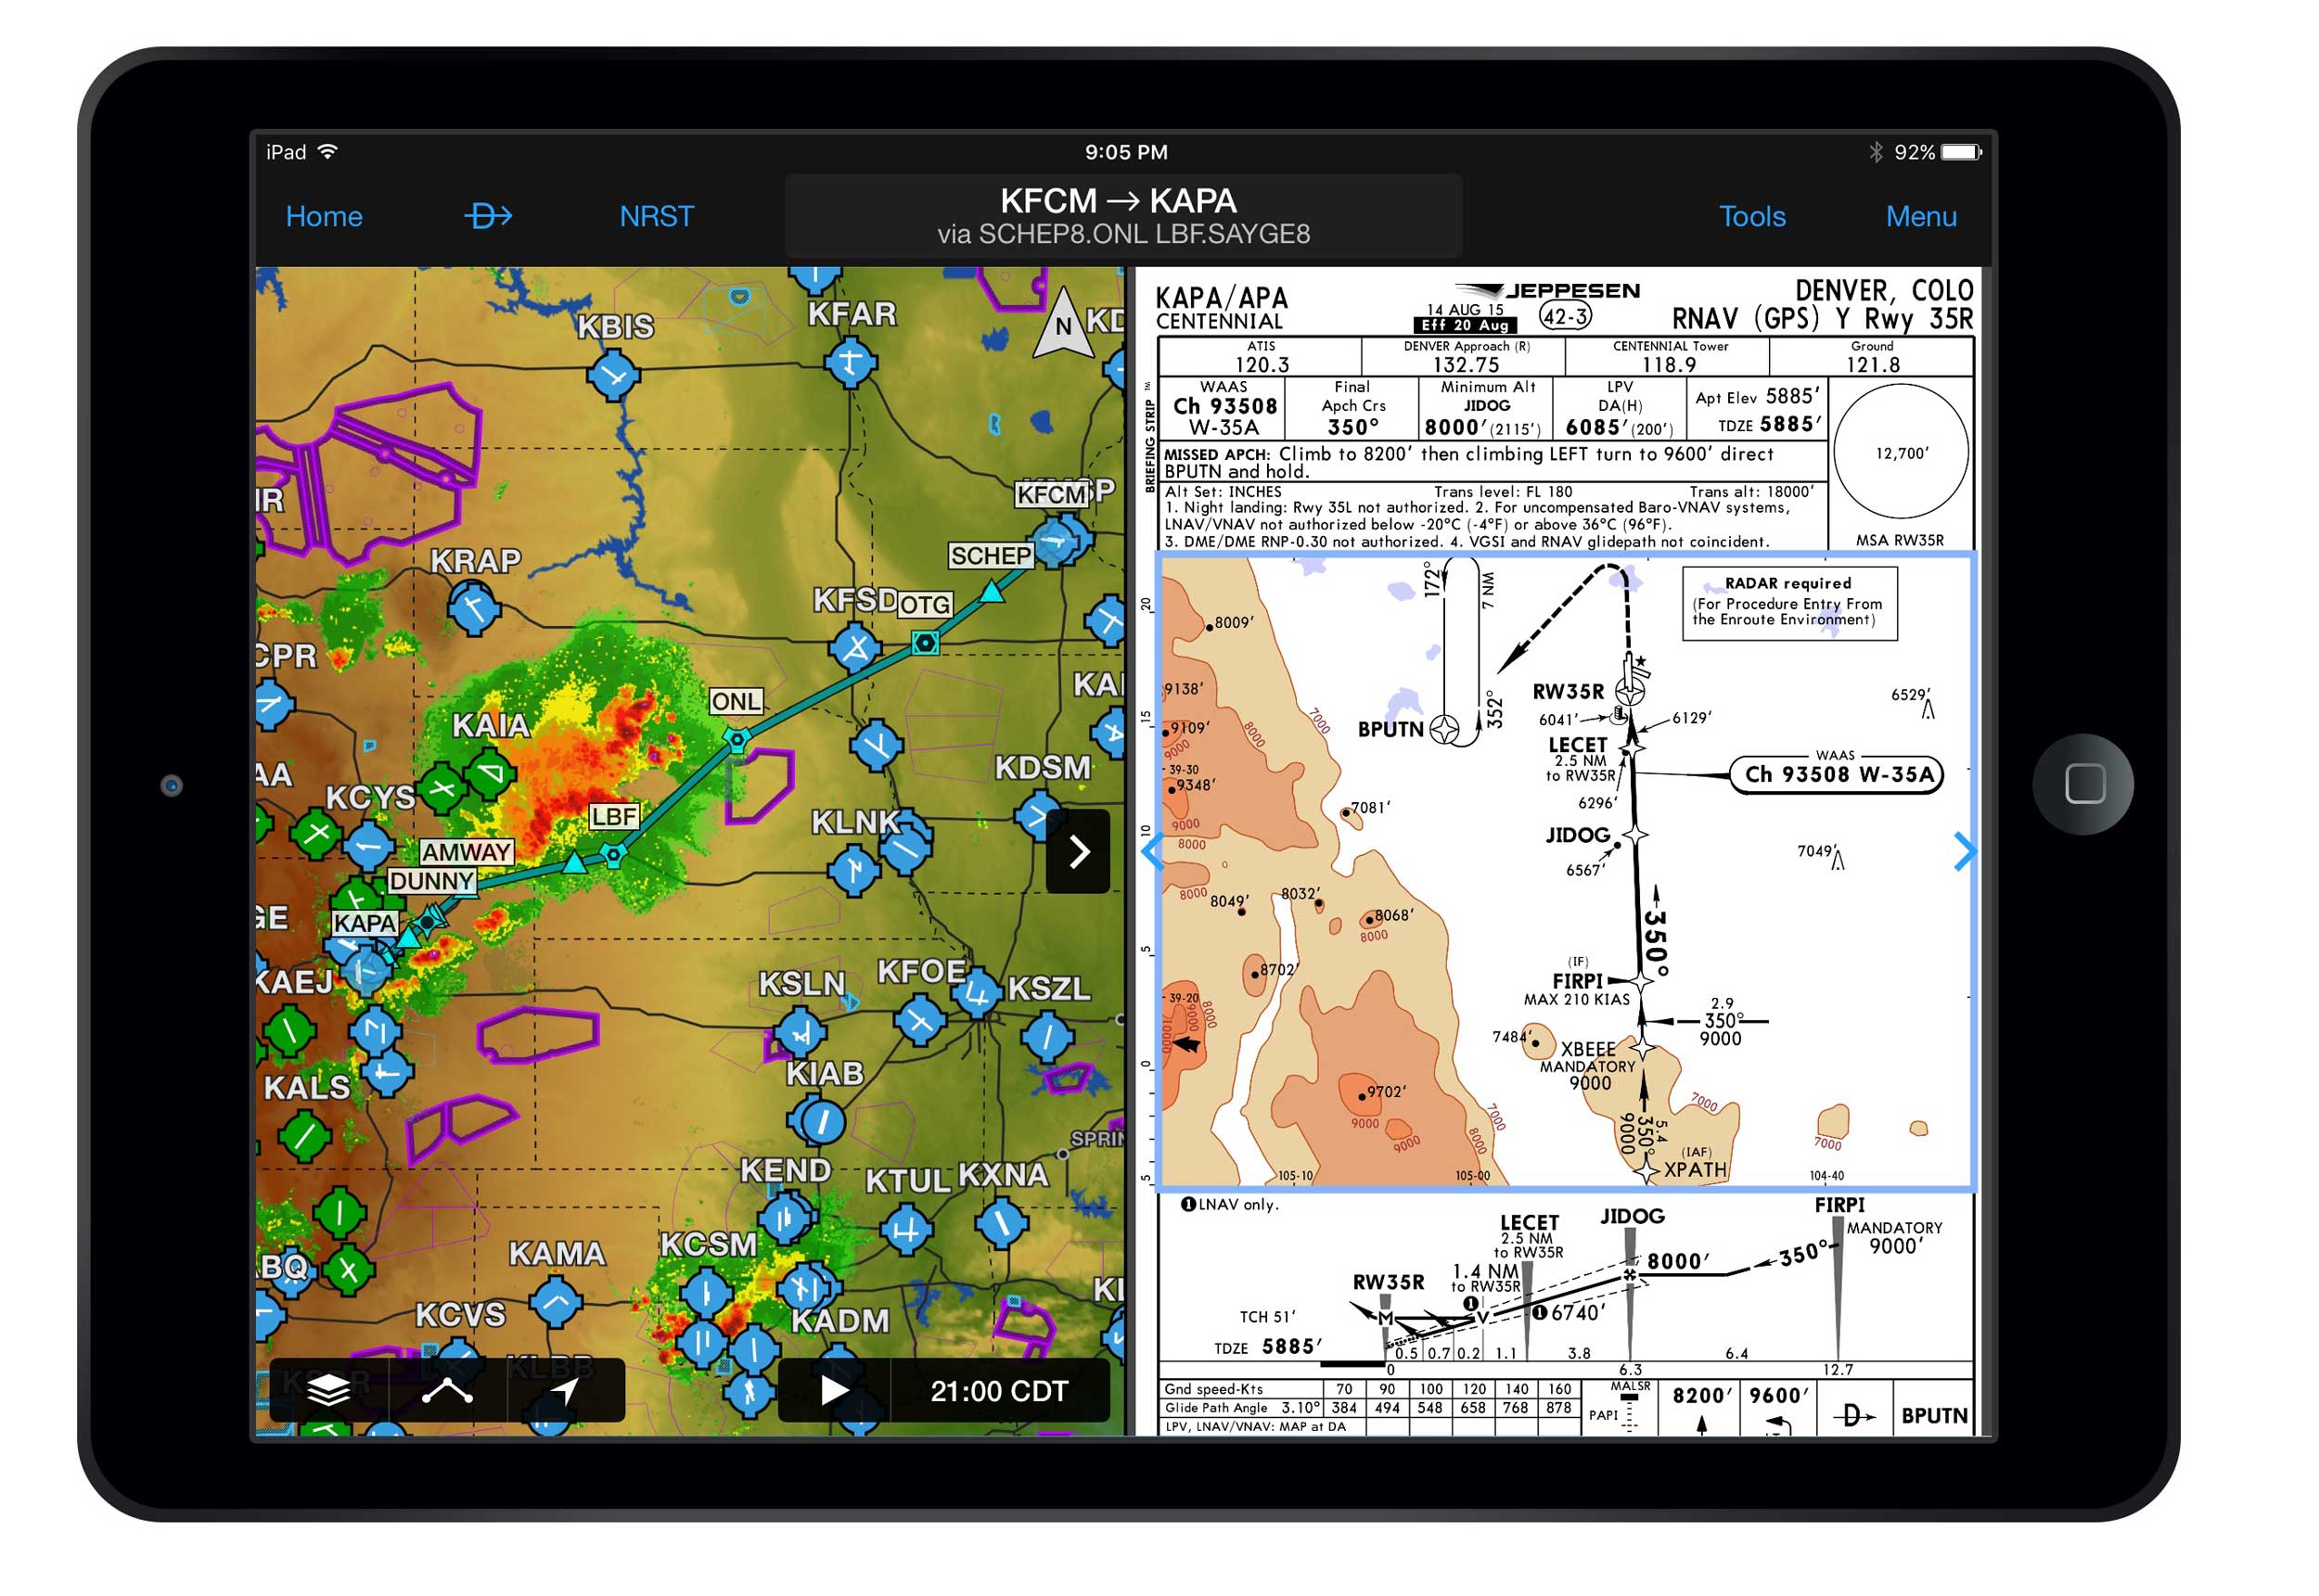Tap the SCHEP waypoint label
This screenshot has height=1596, width=2319.
coord(990,555)
